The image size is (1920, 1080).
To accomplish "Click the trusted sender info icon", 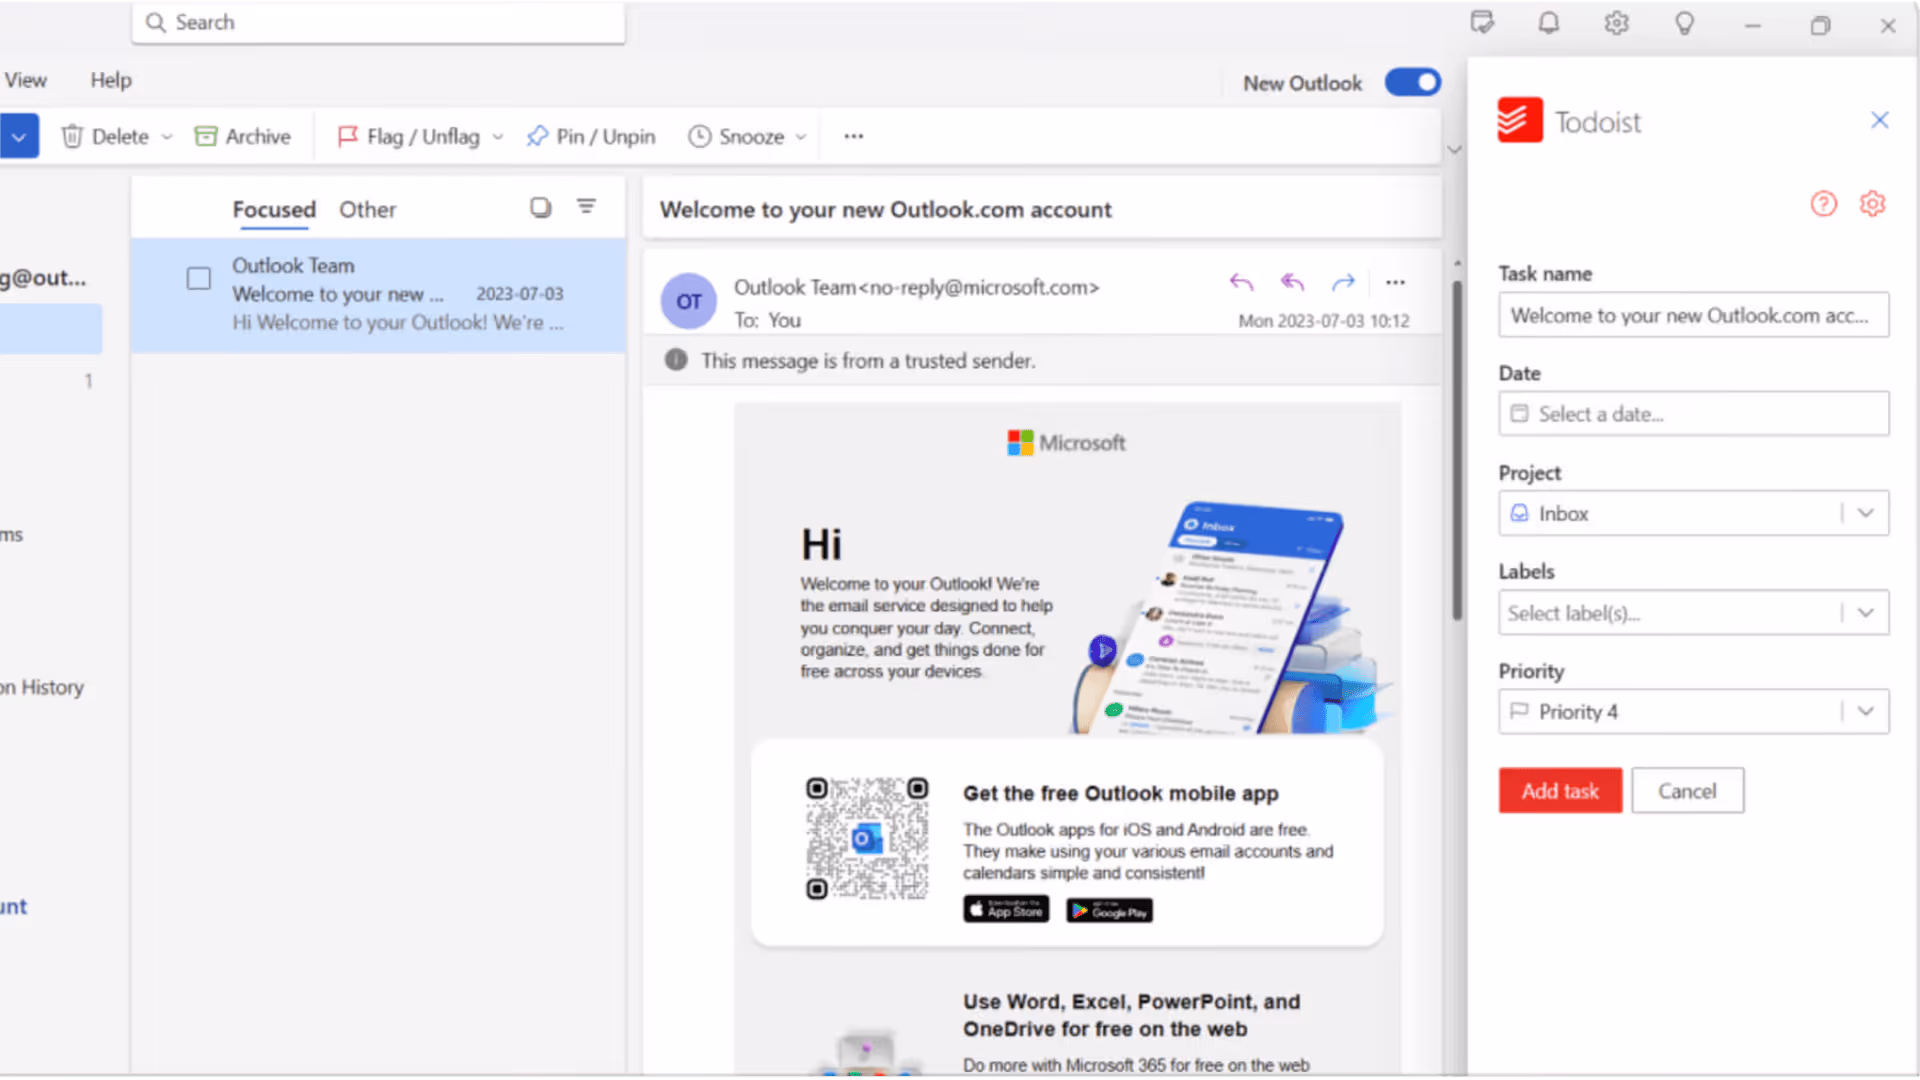I will (x=676, y=360).
